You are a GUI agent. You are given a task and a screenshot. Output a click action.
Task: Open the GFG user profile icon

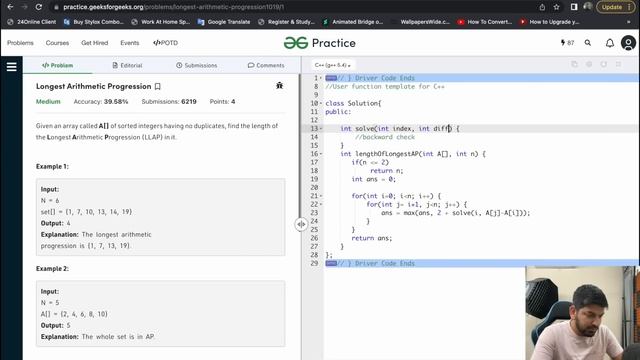click(x=628, y=43)
